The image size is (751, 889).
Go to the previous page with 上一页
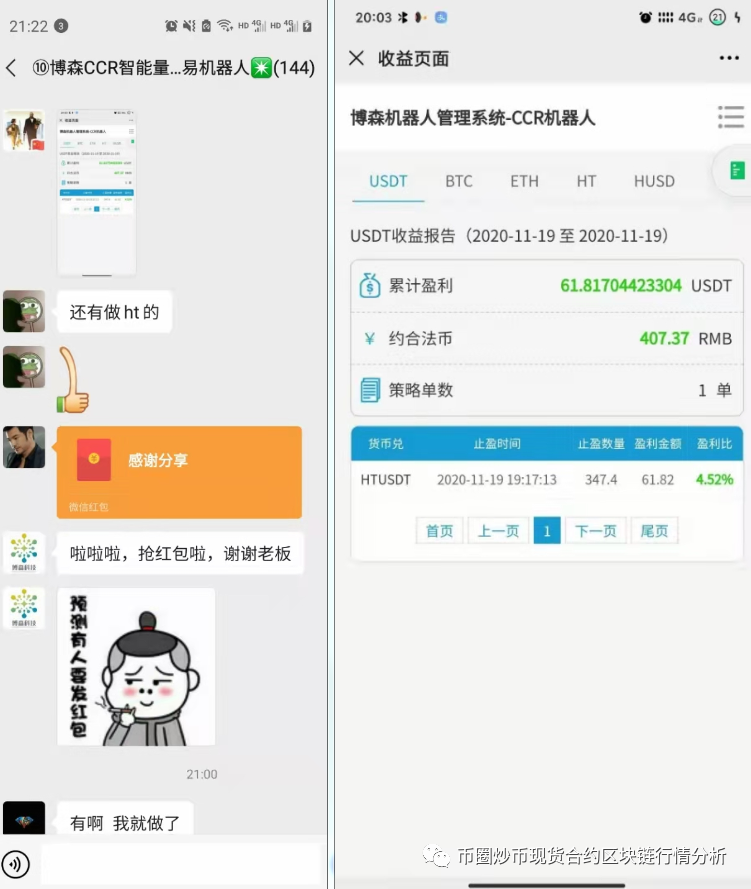tap(498, 531)
